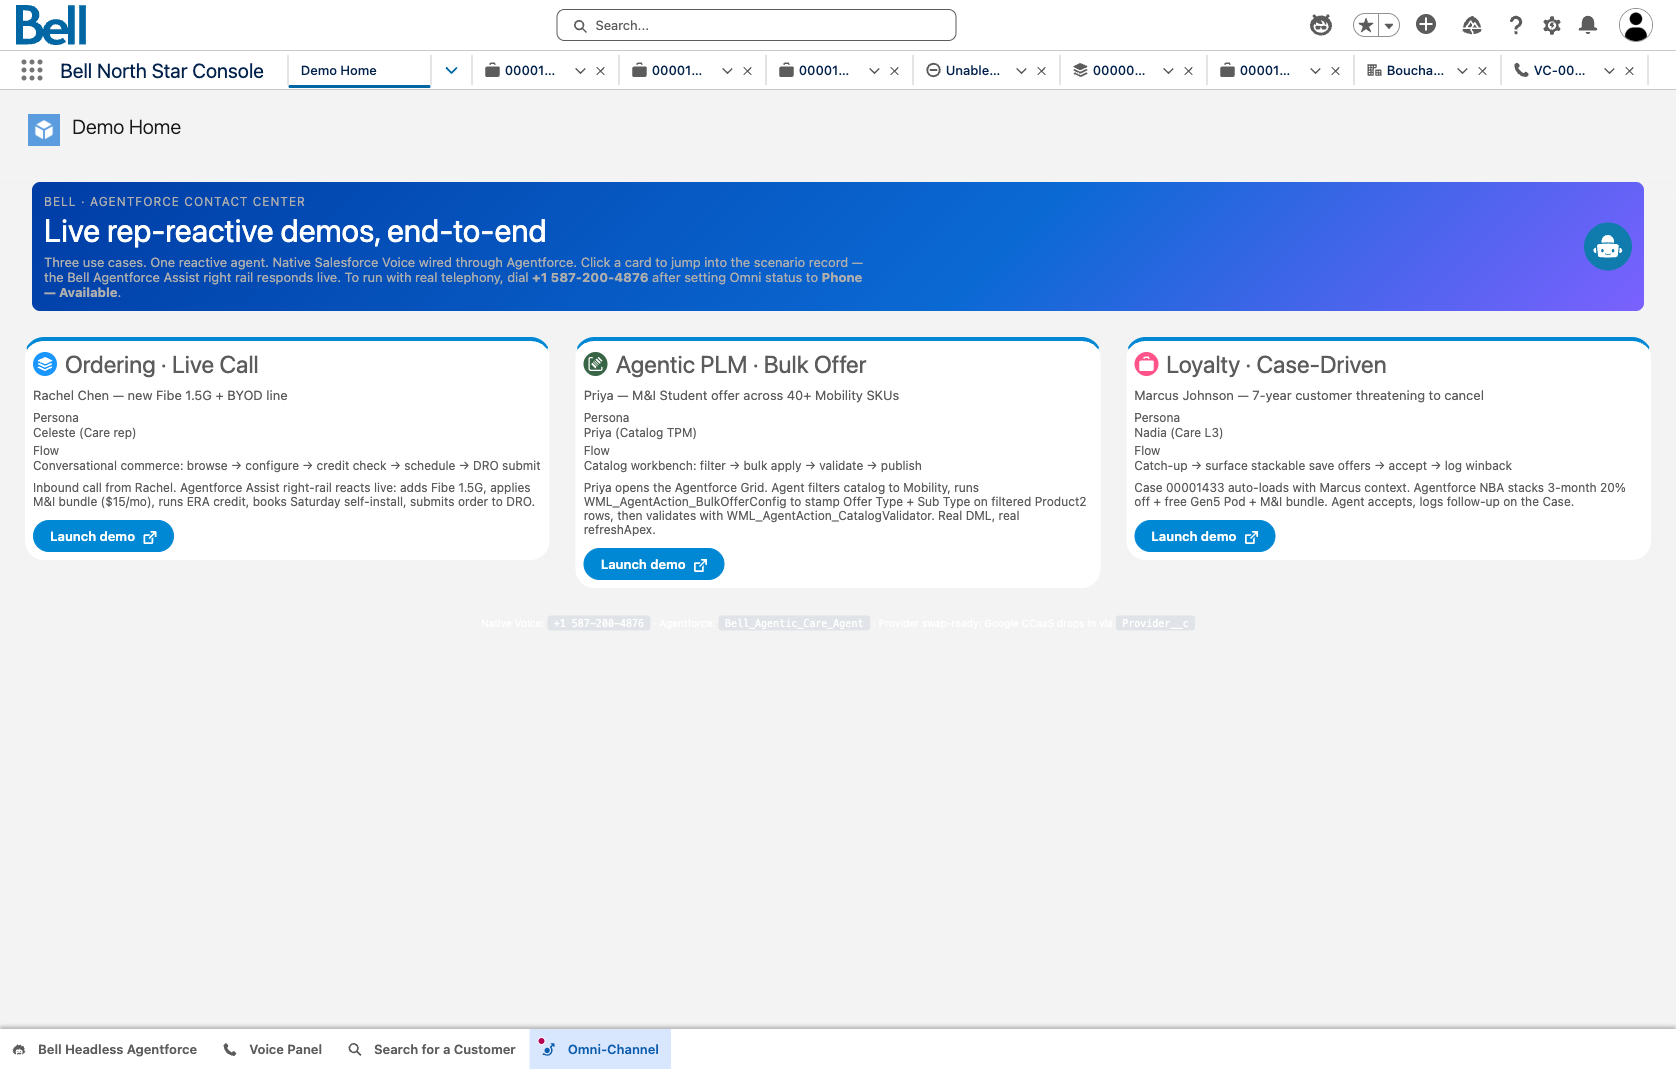This screenshot has height=1069, width=1676.
Task: Open the Astro mascot icon in header
Action: pyautogui.click(x=1321, y=25)
